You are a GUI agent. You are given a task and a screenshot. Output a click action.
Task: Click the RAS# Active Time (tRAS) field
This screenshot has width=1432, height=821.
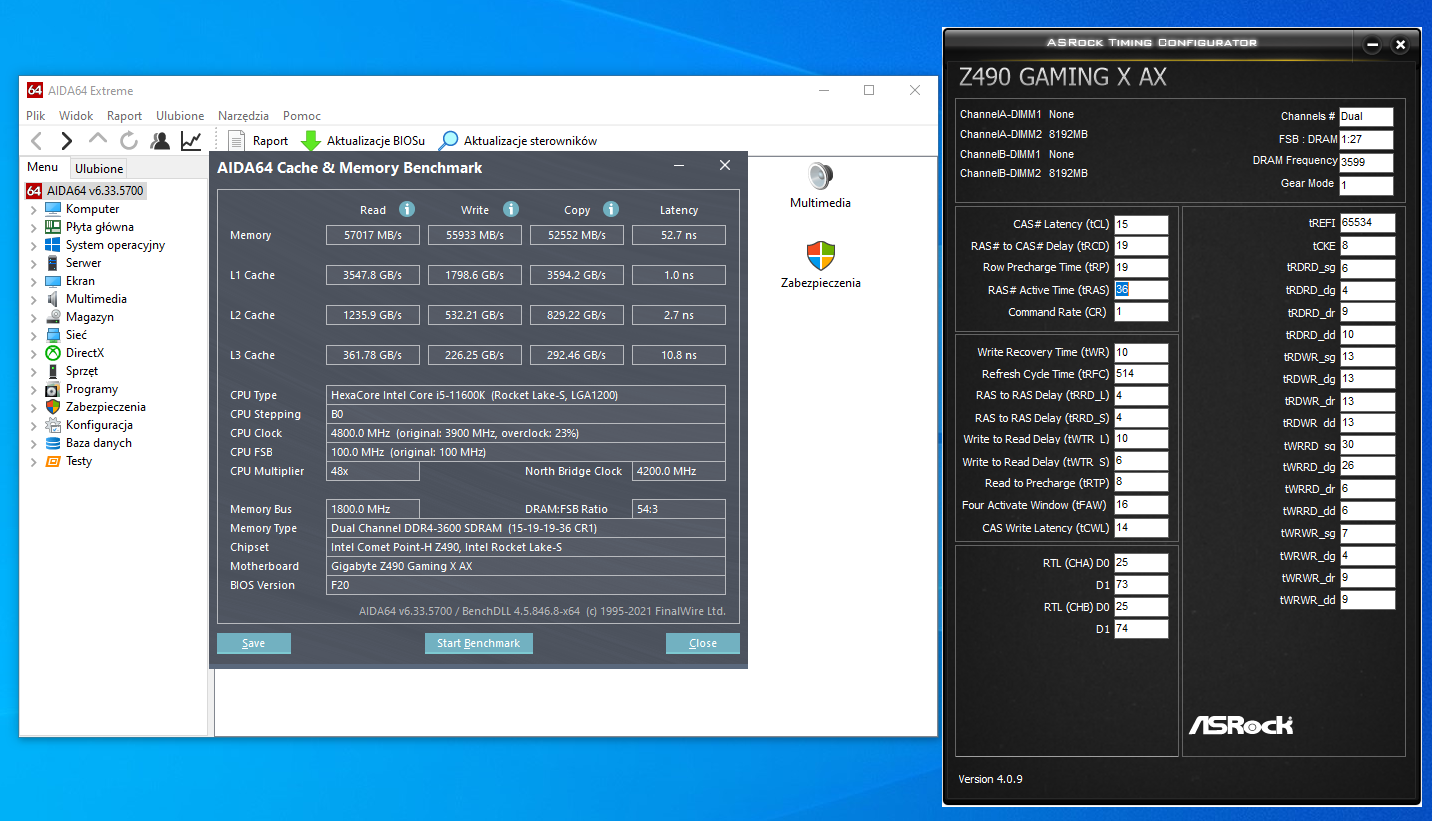(1141, 290)
